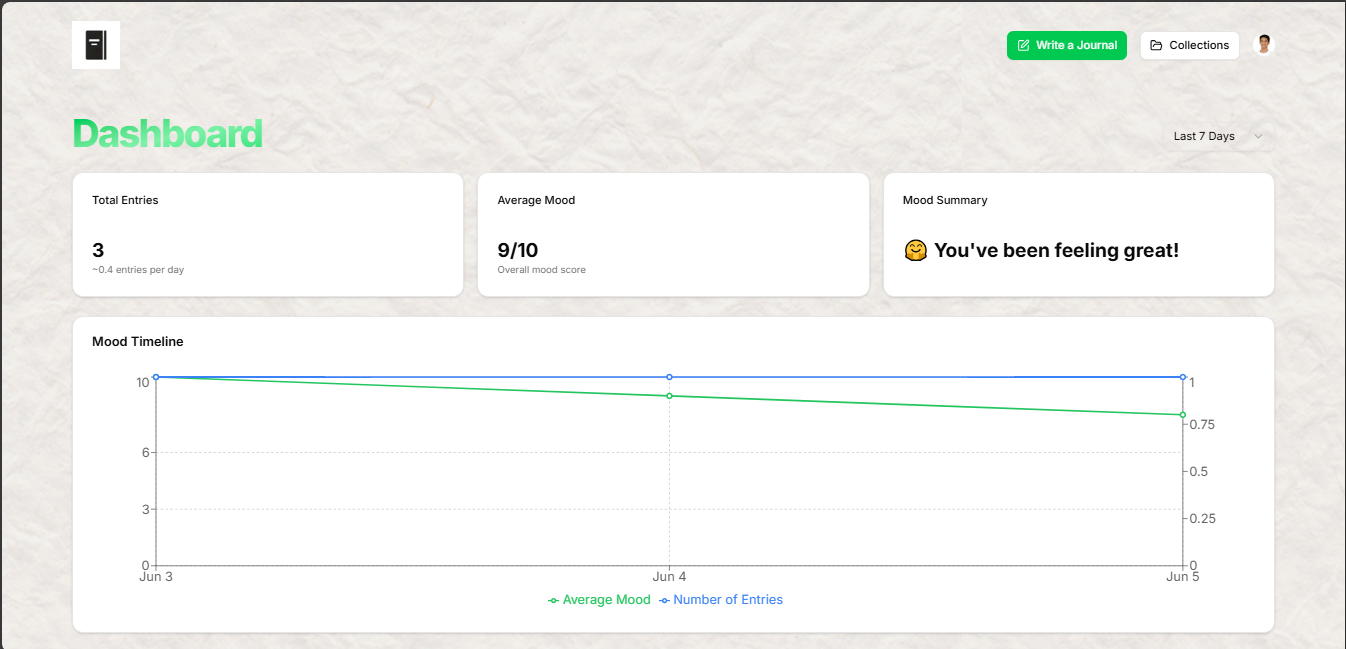Toggle the Number of Entries legend label
Viewport: 1346px width, 649px height.
tap(727, 600)
